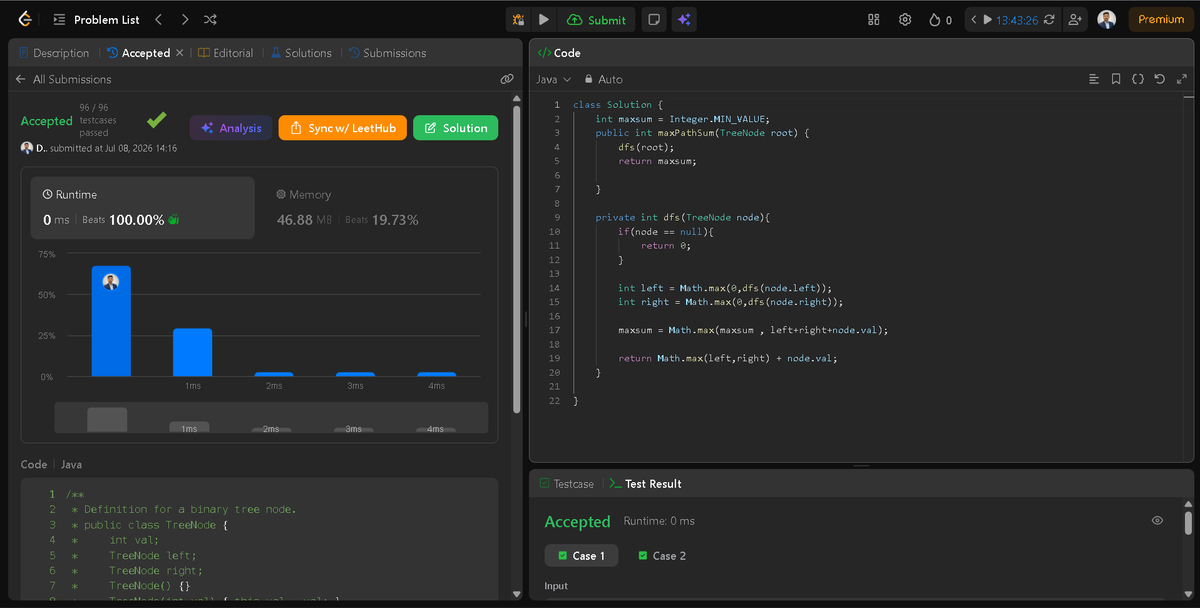Viewport: 1200px width, 608px height.
Task: Copy the submission link icon
Action: (x=507, y=79)
